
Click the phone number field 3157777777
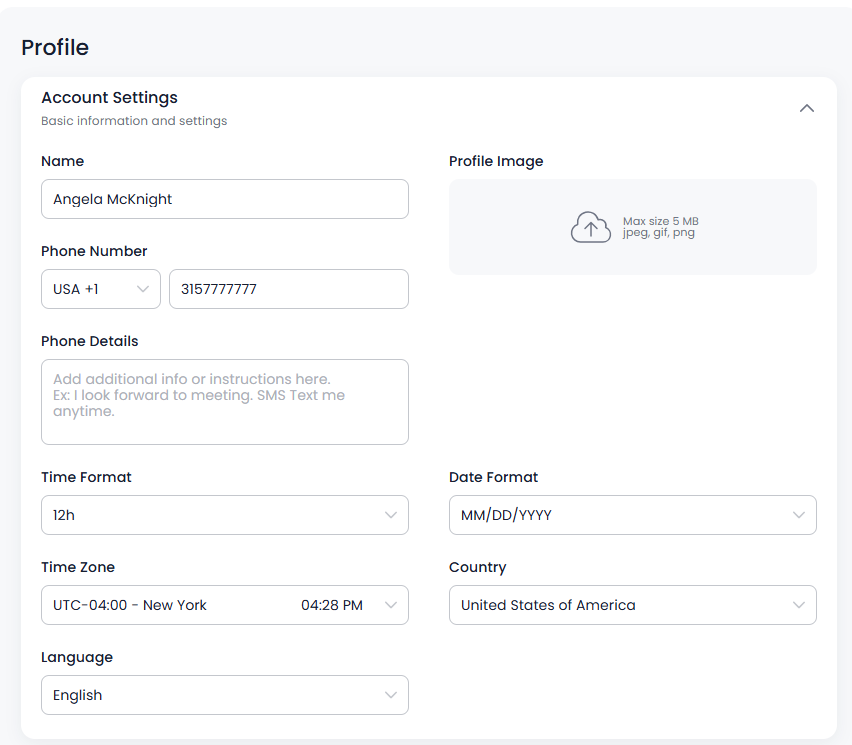point(289,289)
